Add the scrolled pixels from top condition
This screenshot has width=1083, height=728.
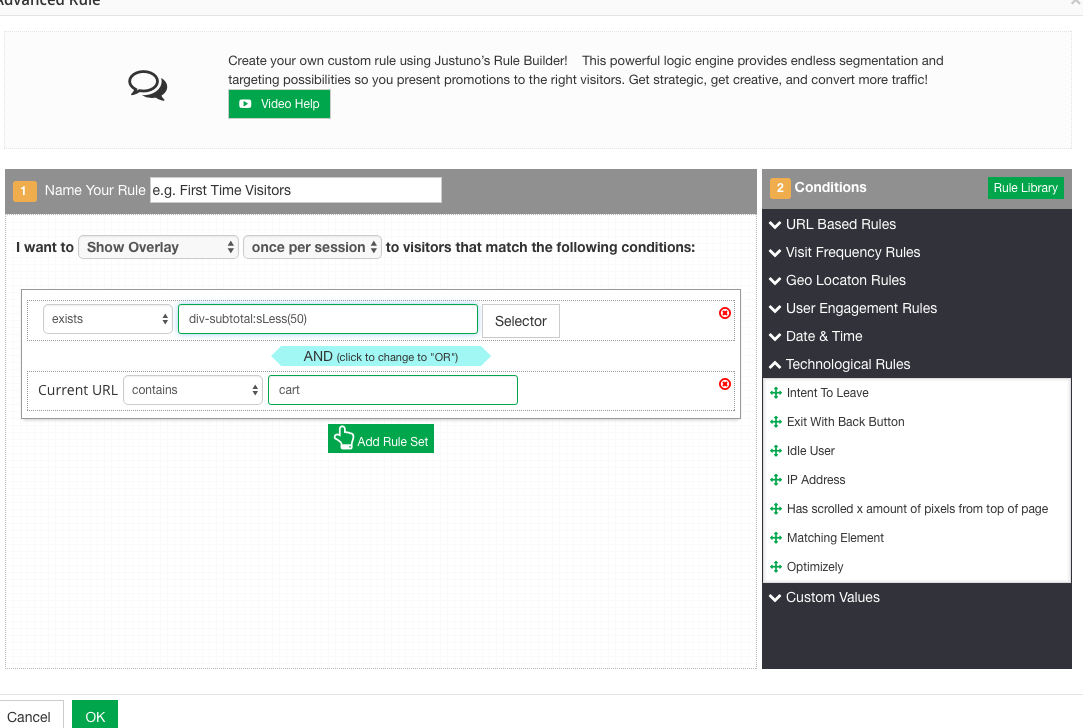tap(915, 508)
